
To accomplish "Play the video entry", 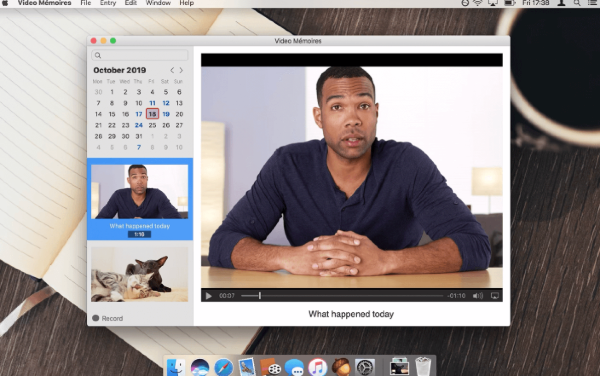I will [x=209, y=296].
